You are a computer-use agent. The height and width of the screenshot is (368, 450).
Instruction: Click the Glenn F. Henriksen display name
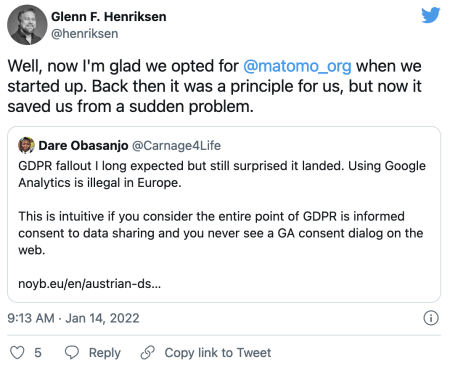[x=109, y=17]
